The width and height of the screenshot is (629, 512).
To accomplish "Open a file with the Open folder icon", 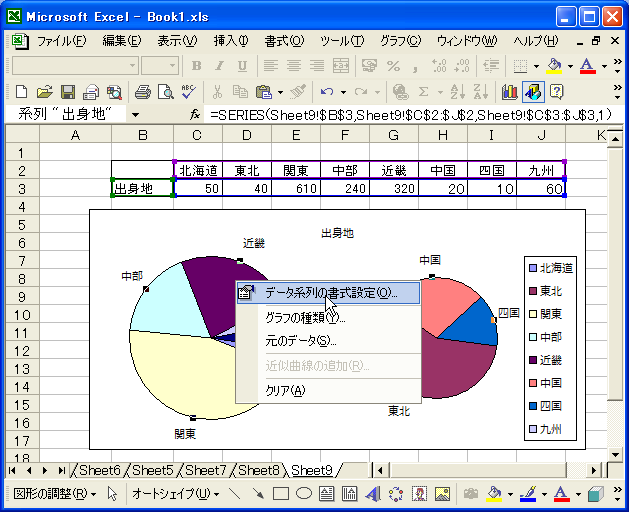I will click(x=45, y=92).
